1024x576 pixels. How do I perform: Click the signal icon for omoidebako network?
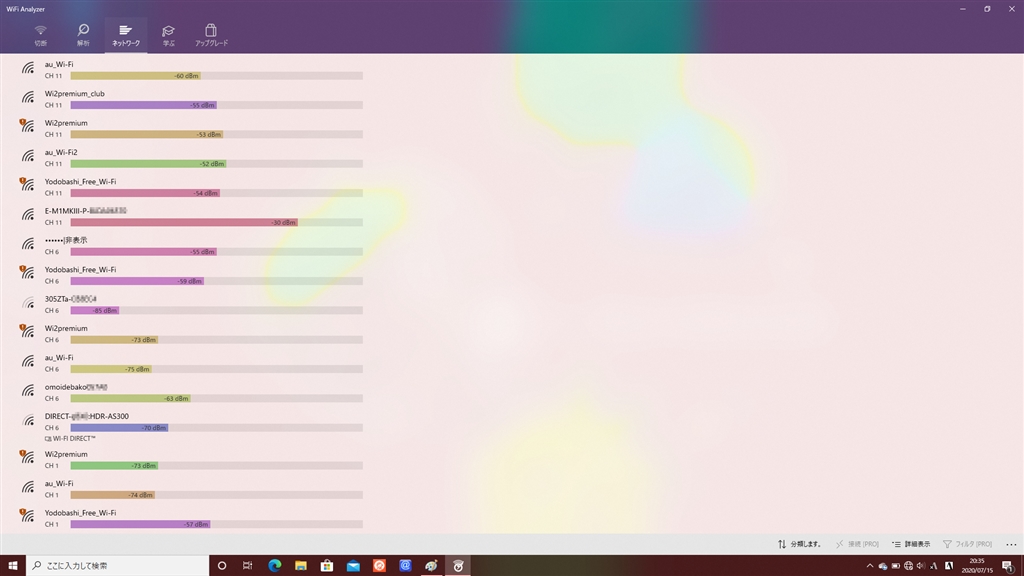click(27, 392)
